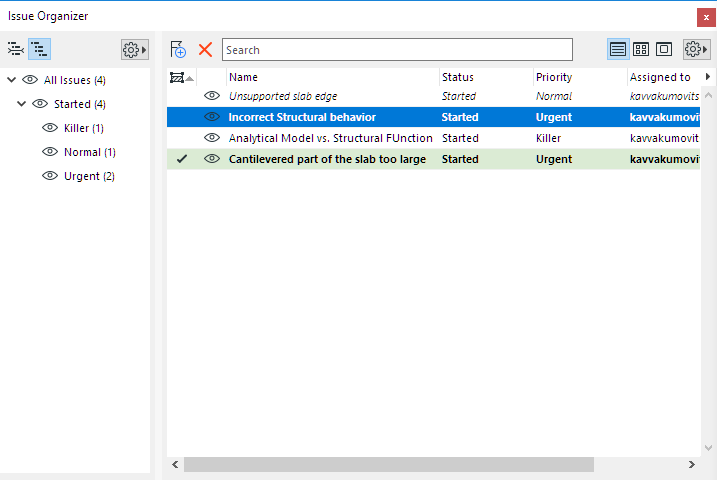Switch to list view mode
Image resolution: width=717 pixels, height=480 pixels.
[x=618, y=49]
